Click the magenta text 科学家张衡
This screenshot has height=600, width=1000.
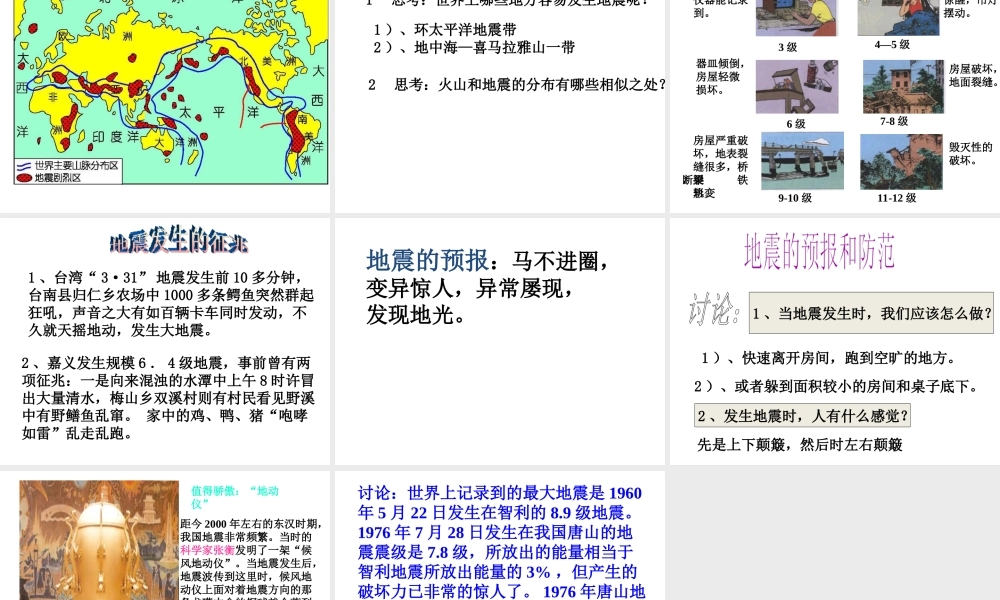[x=207, y=550]
